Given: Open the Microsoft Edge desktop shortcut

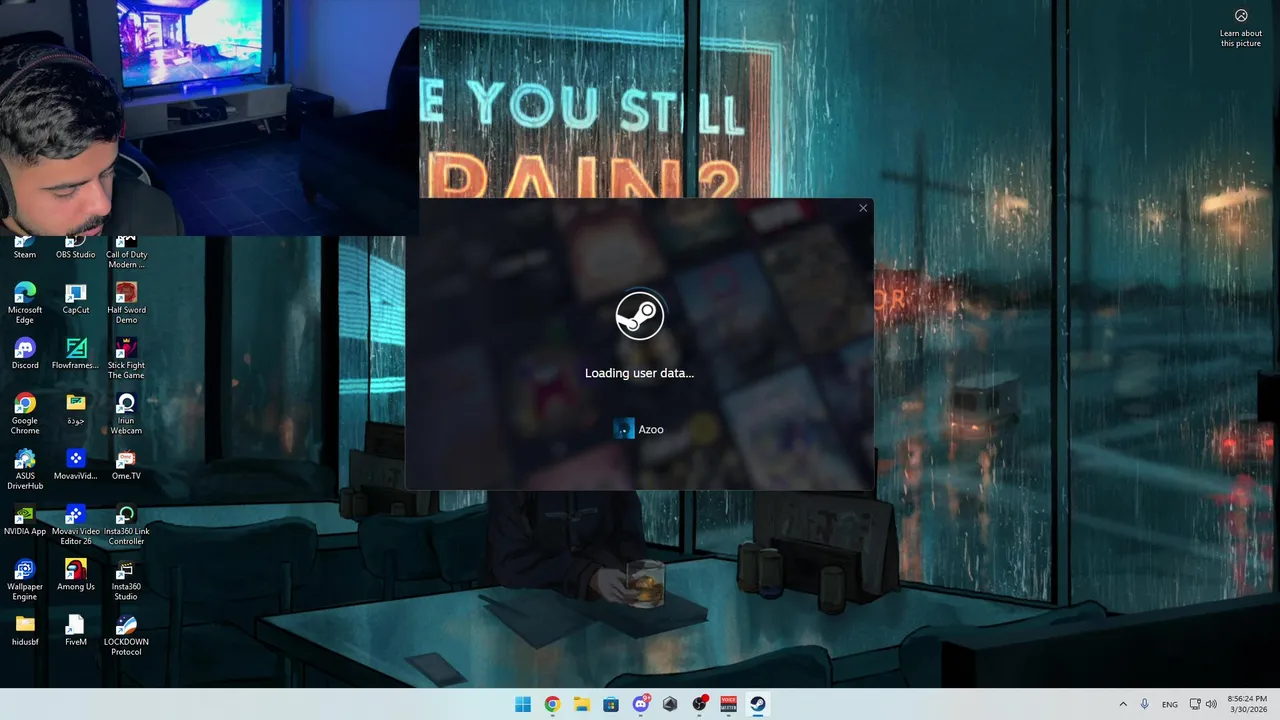Looking at the screenshot, I should pos(25,302).
